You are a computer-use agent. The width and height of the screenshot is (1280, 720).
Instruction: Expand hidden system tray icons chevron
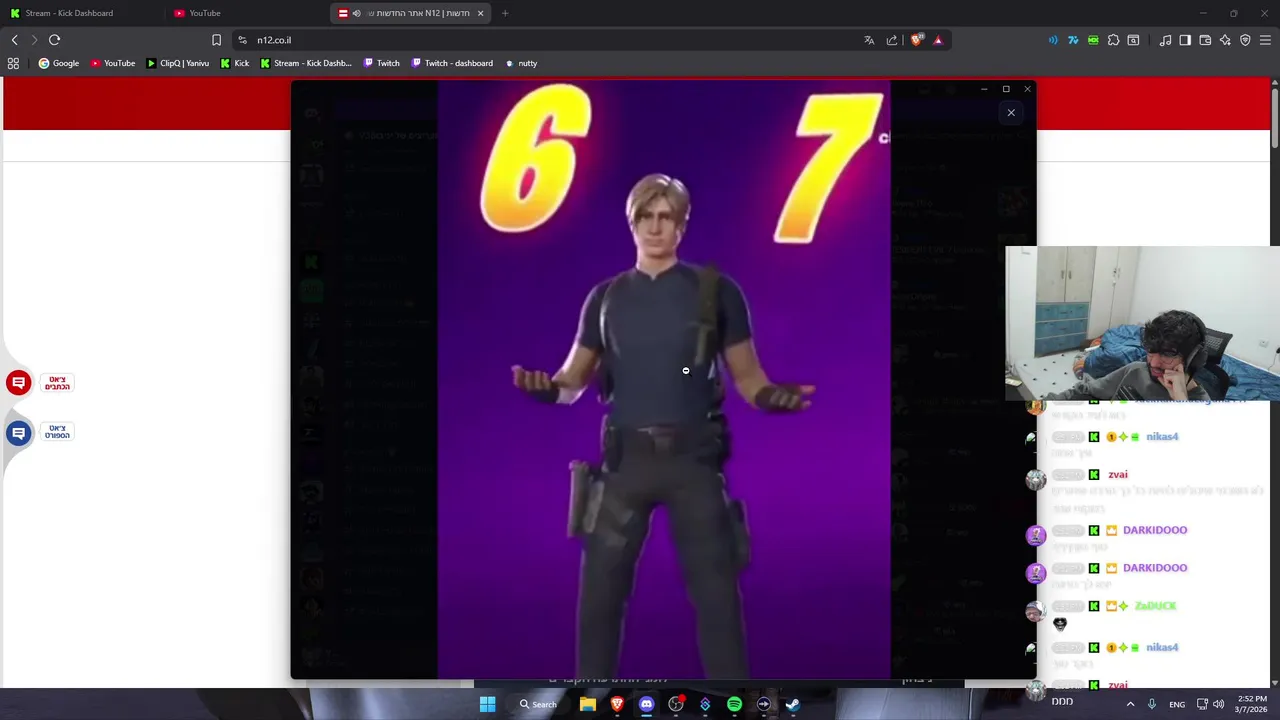1131,704
